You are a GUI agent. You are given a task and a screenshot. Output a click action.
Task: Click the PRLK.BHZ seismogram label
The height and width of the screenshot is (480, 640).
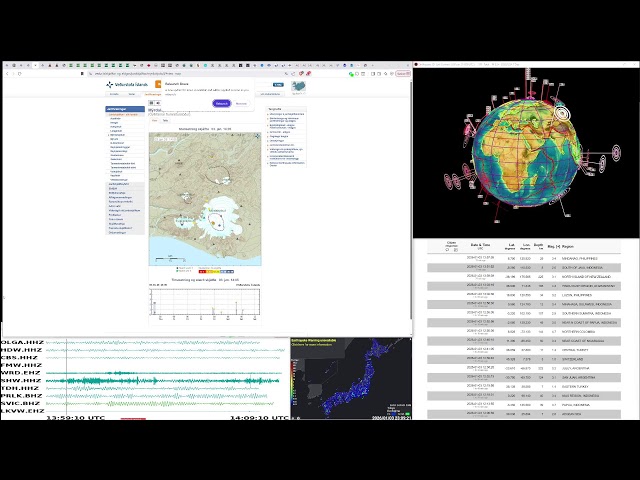click(21, 396)
